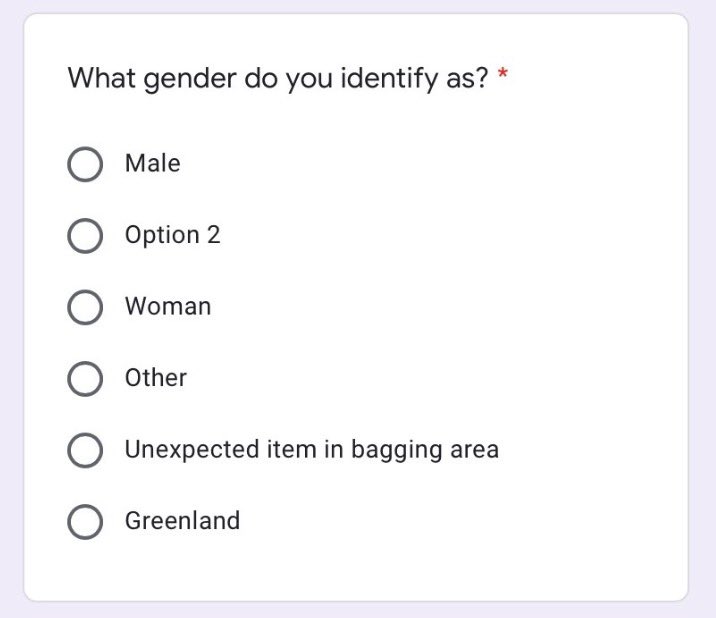Click the digit 2 in the Option 2 label
The width and height of the screenshot is (716, 618).
pyautogui.click(x=213, y=235)
